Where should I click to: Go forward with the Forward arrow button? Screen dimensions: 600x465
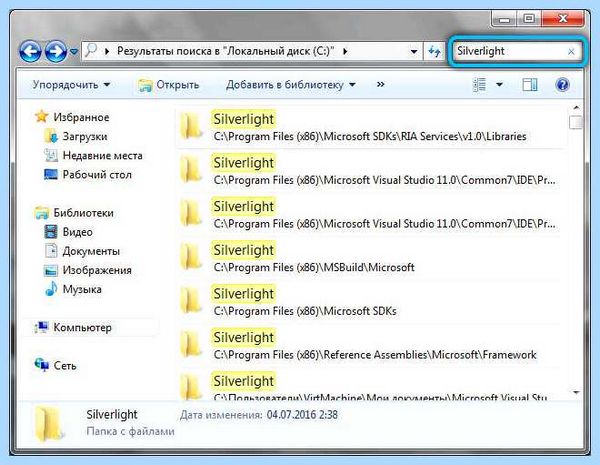pyautogui.click(x=56, y=51)
